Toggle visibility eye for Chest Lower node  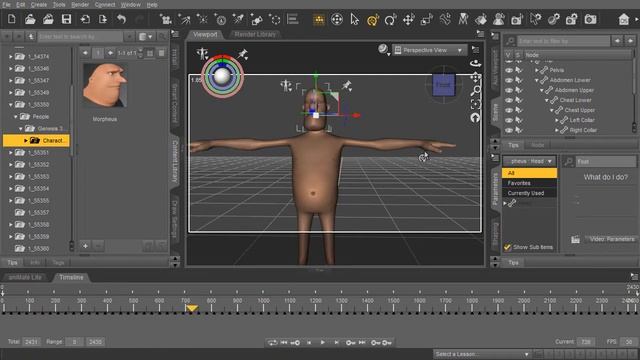pyautogui.click(x=509, y=100)
